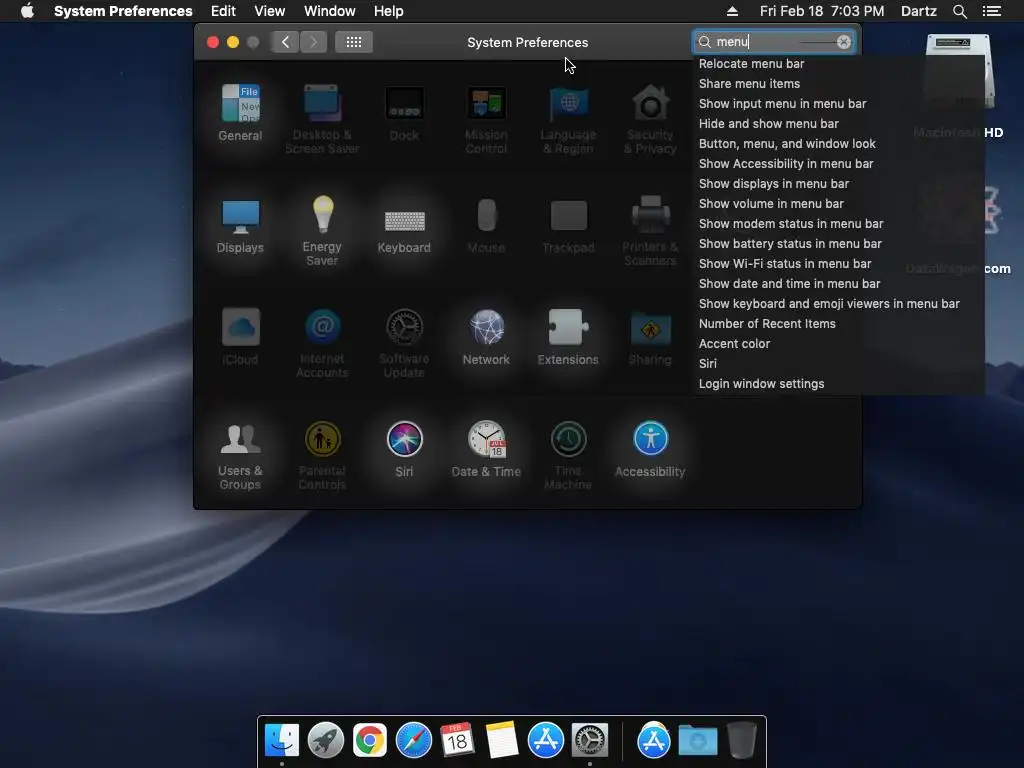Open the Dartz user menu
Viewport: 1024px width, 768px height.
point(919,11)
